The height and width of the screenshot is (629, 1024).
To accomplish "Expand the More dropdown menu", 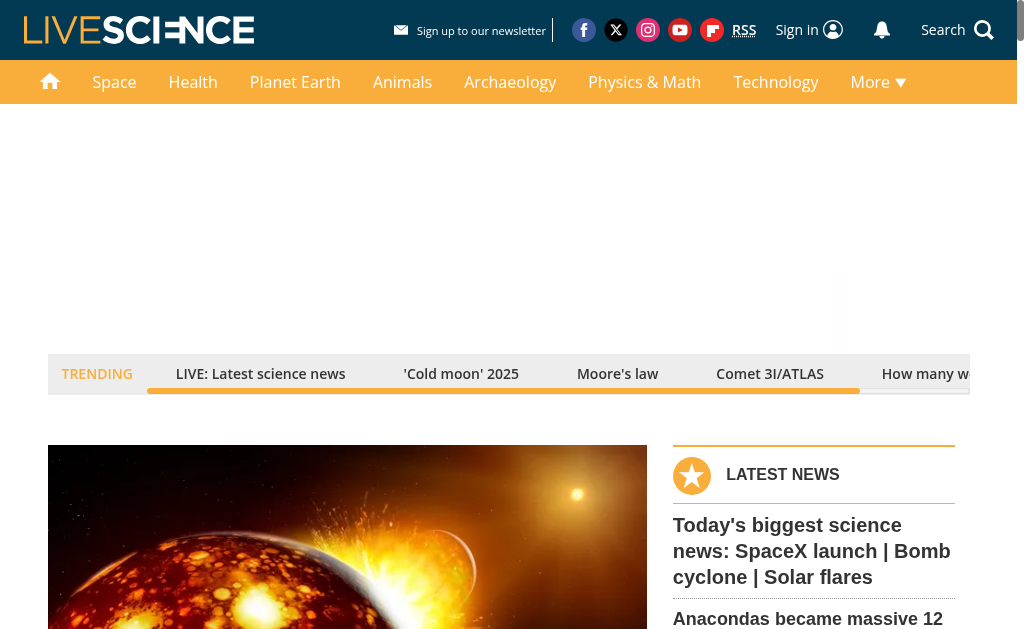I will tap(878, 82).
